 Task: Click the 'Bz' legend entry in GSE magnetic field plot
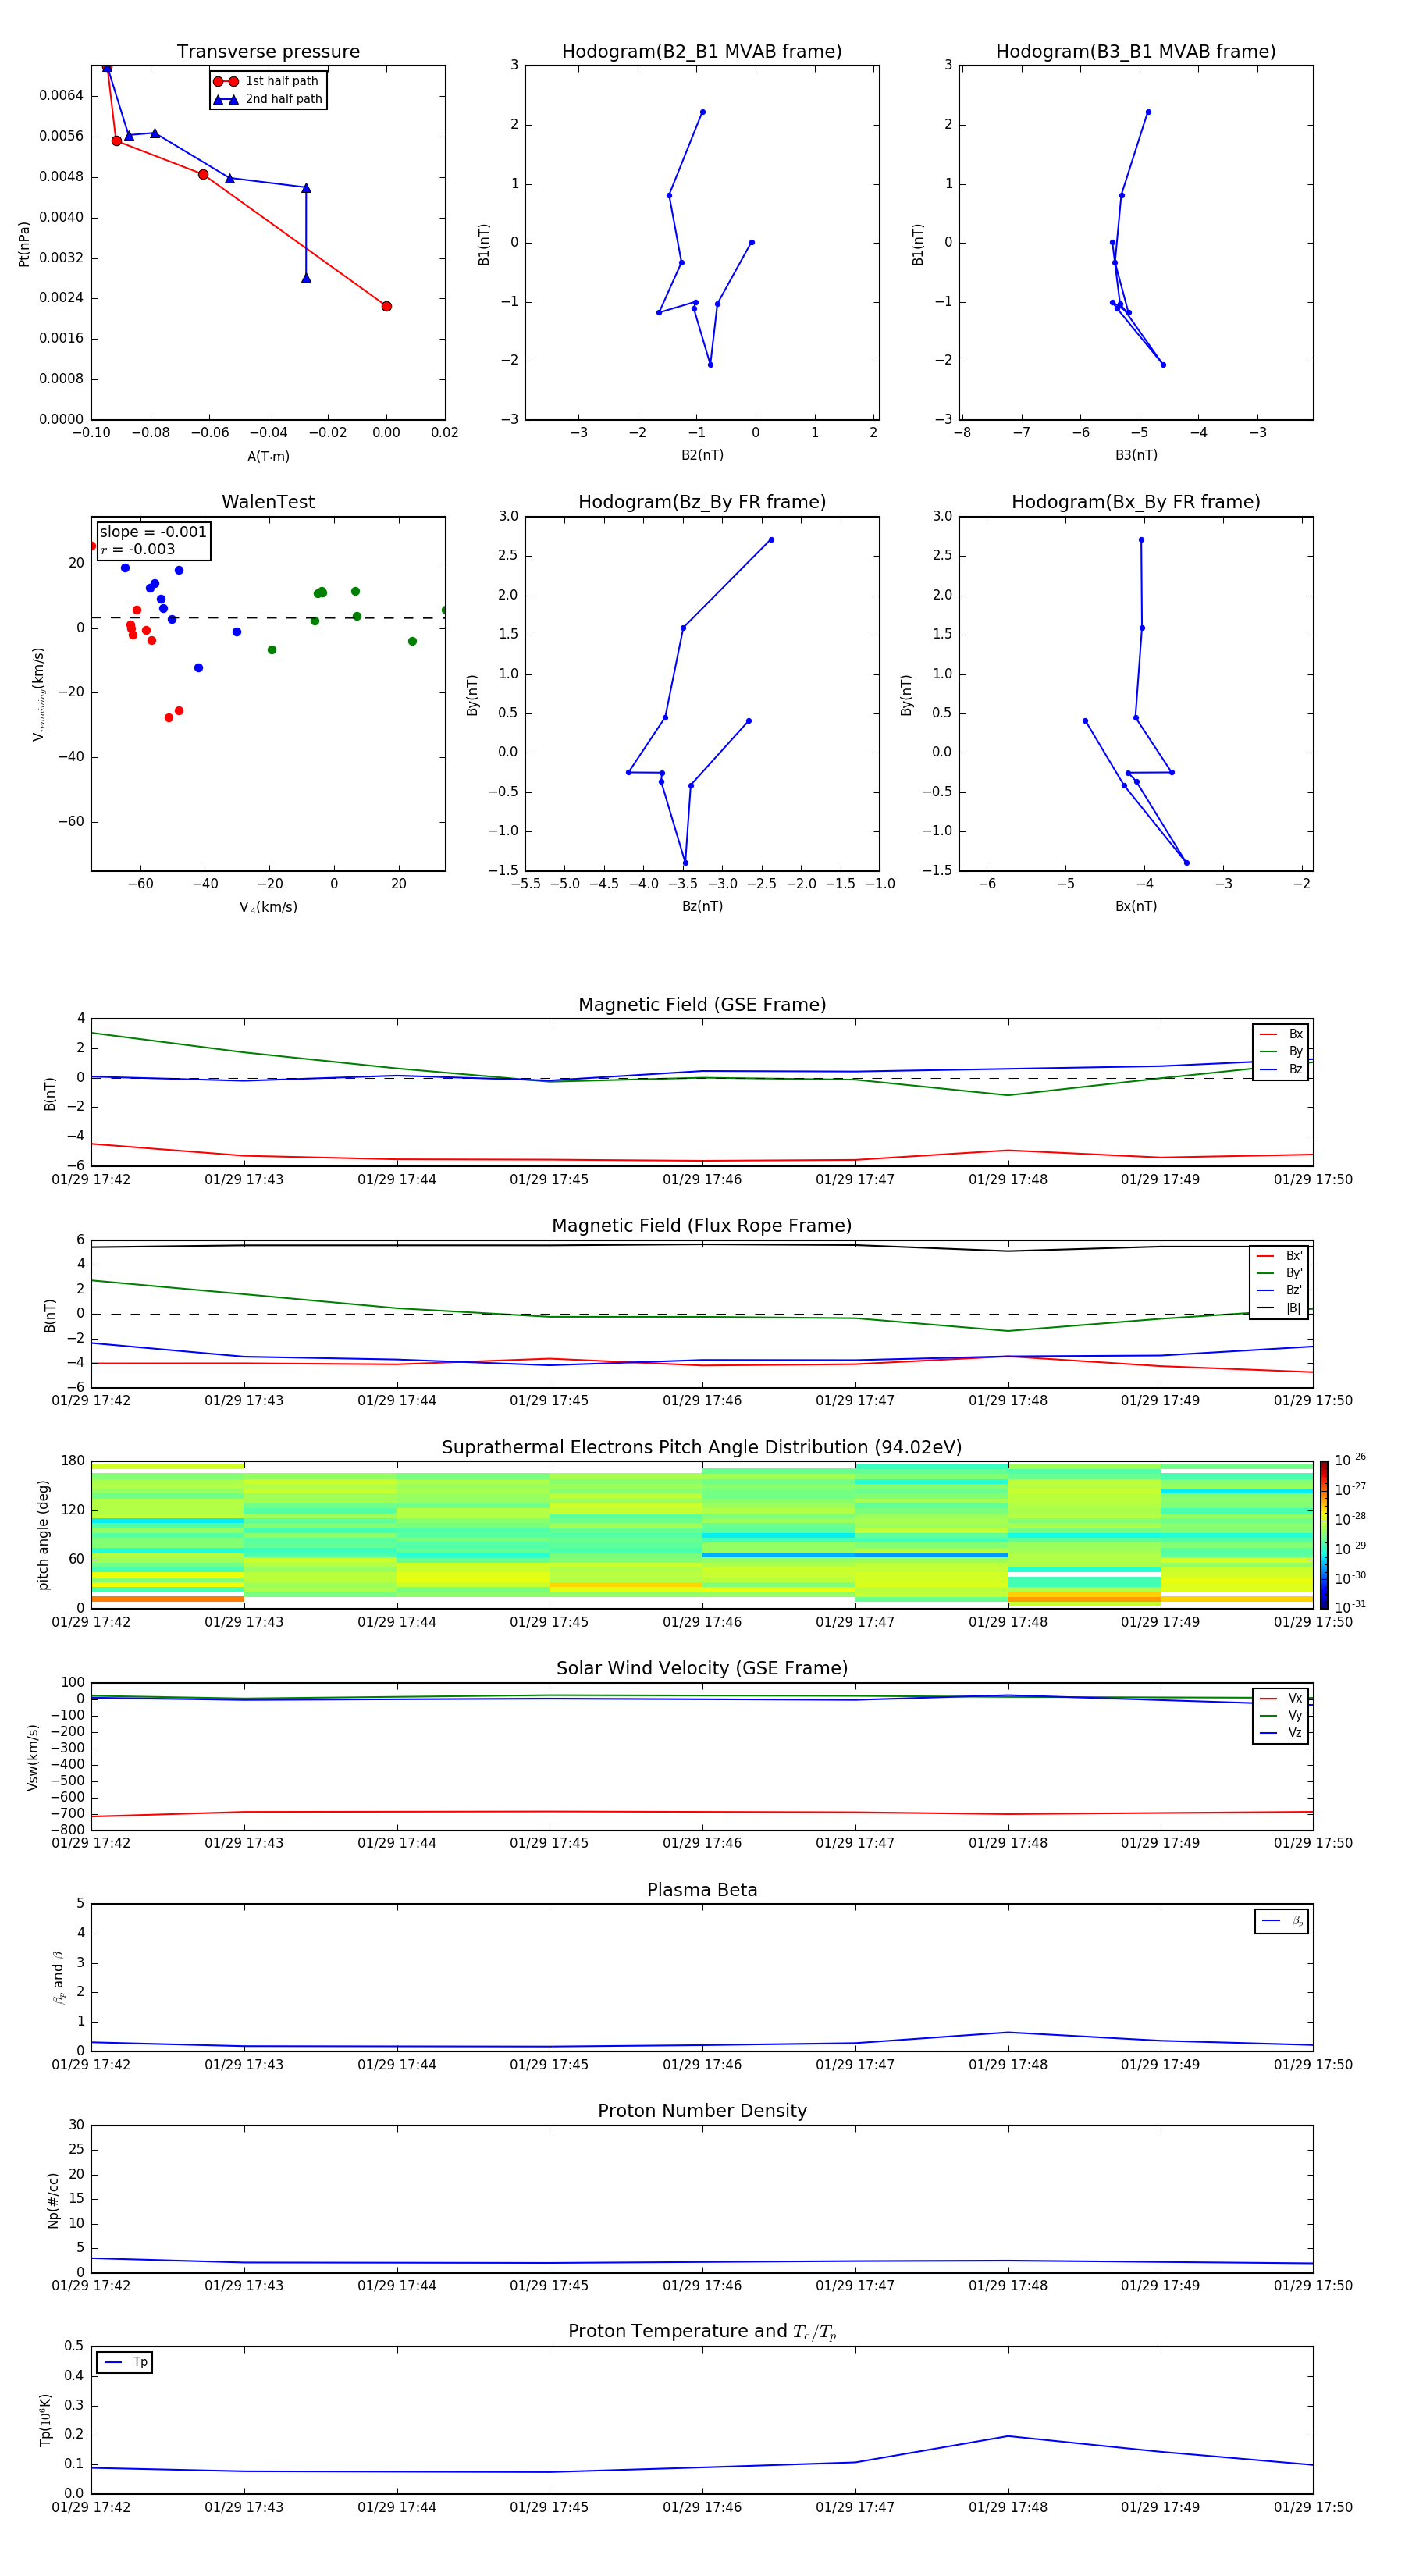click(1281, 1069)
